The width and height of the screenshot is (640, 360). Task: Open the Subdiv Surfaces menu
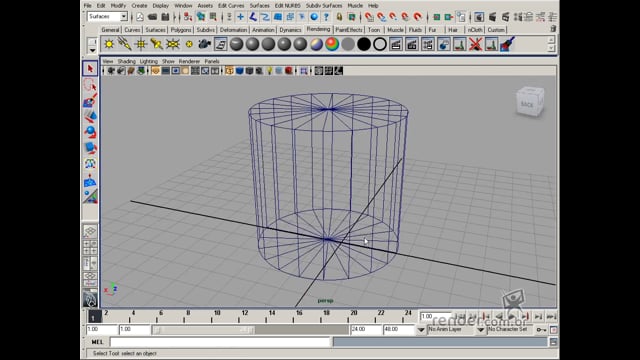324,6
